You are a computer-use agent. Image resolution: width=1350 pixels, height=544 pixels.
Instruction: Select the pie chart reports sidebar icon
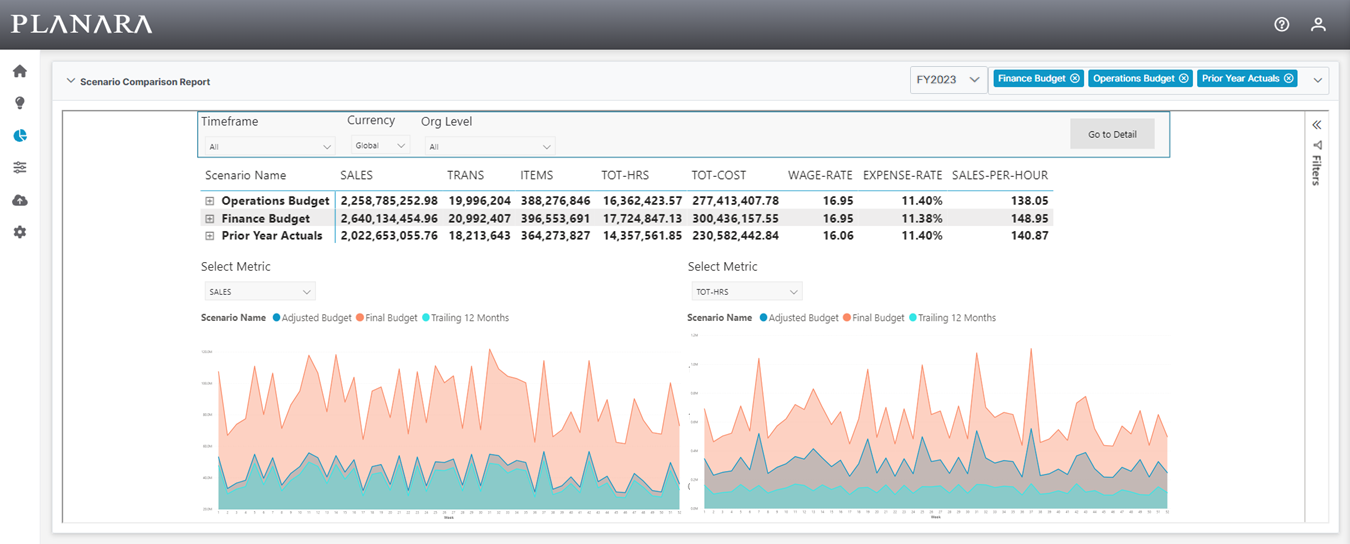pos(19,135)
